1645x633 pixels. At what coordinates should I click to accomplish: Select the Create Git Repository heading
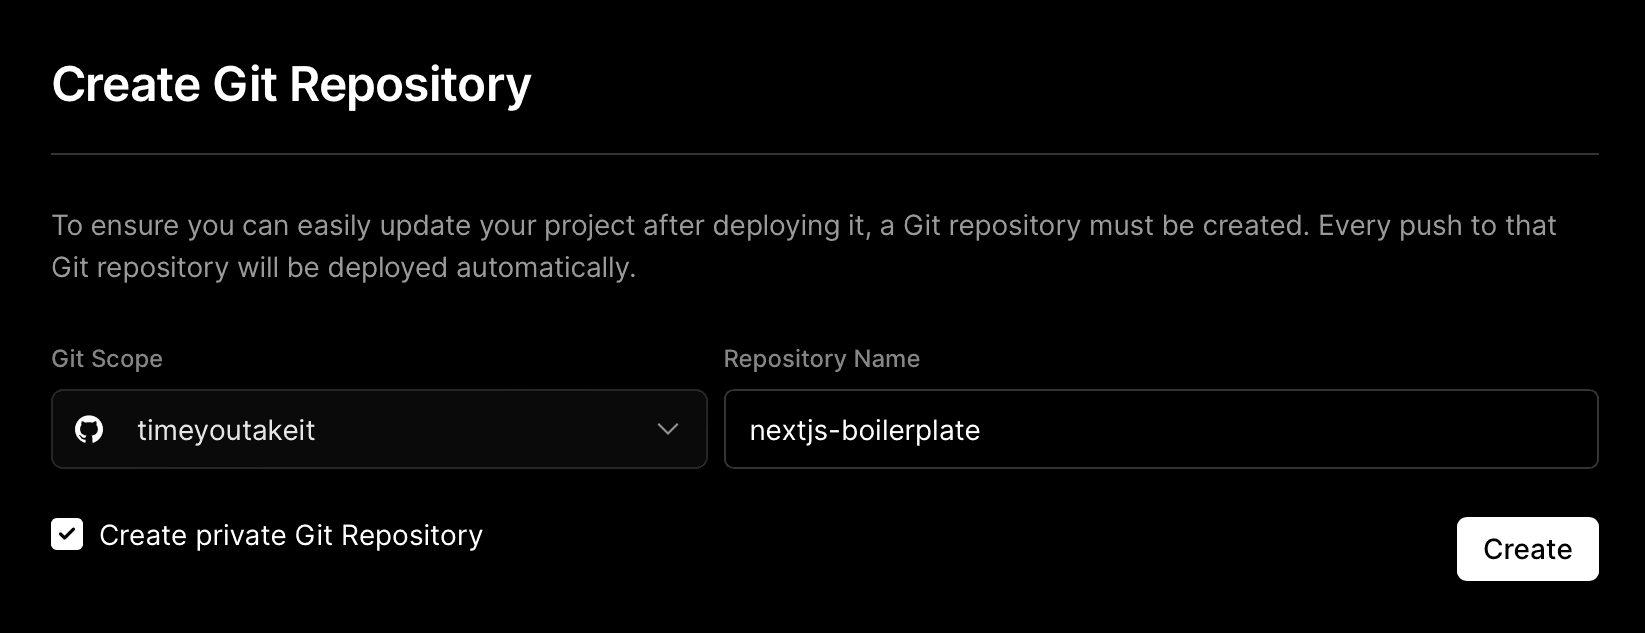tap(292, 84)
